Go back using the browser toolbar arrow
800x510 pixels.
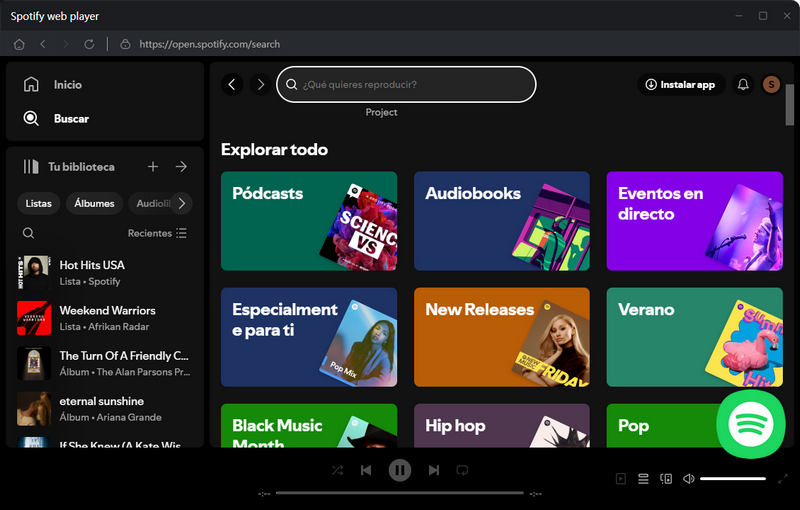pos(43,44)
